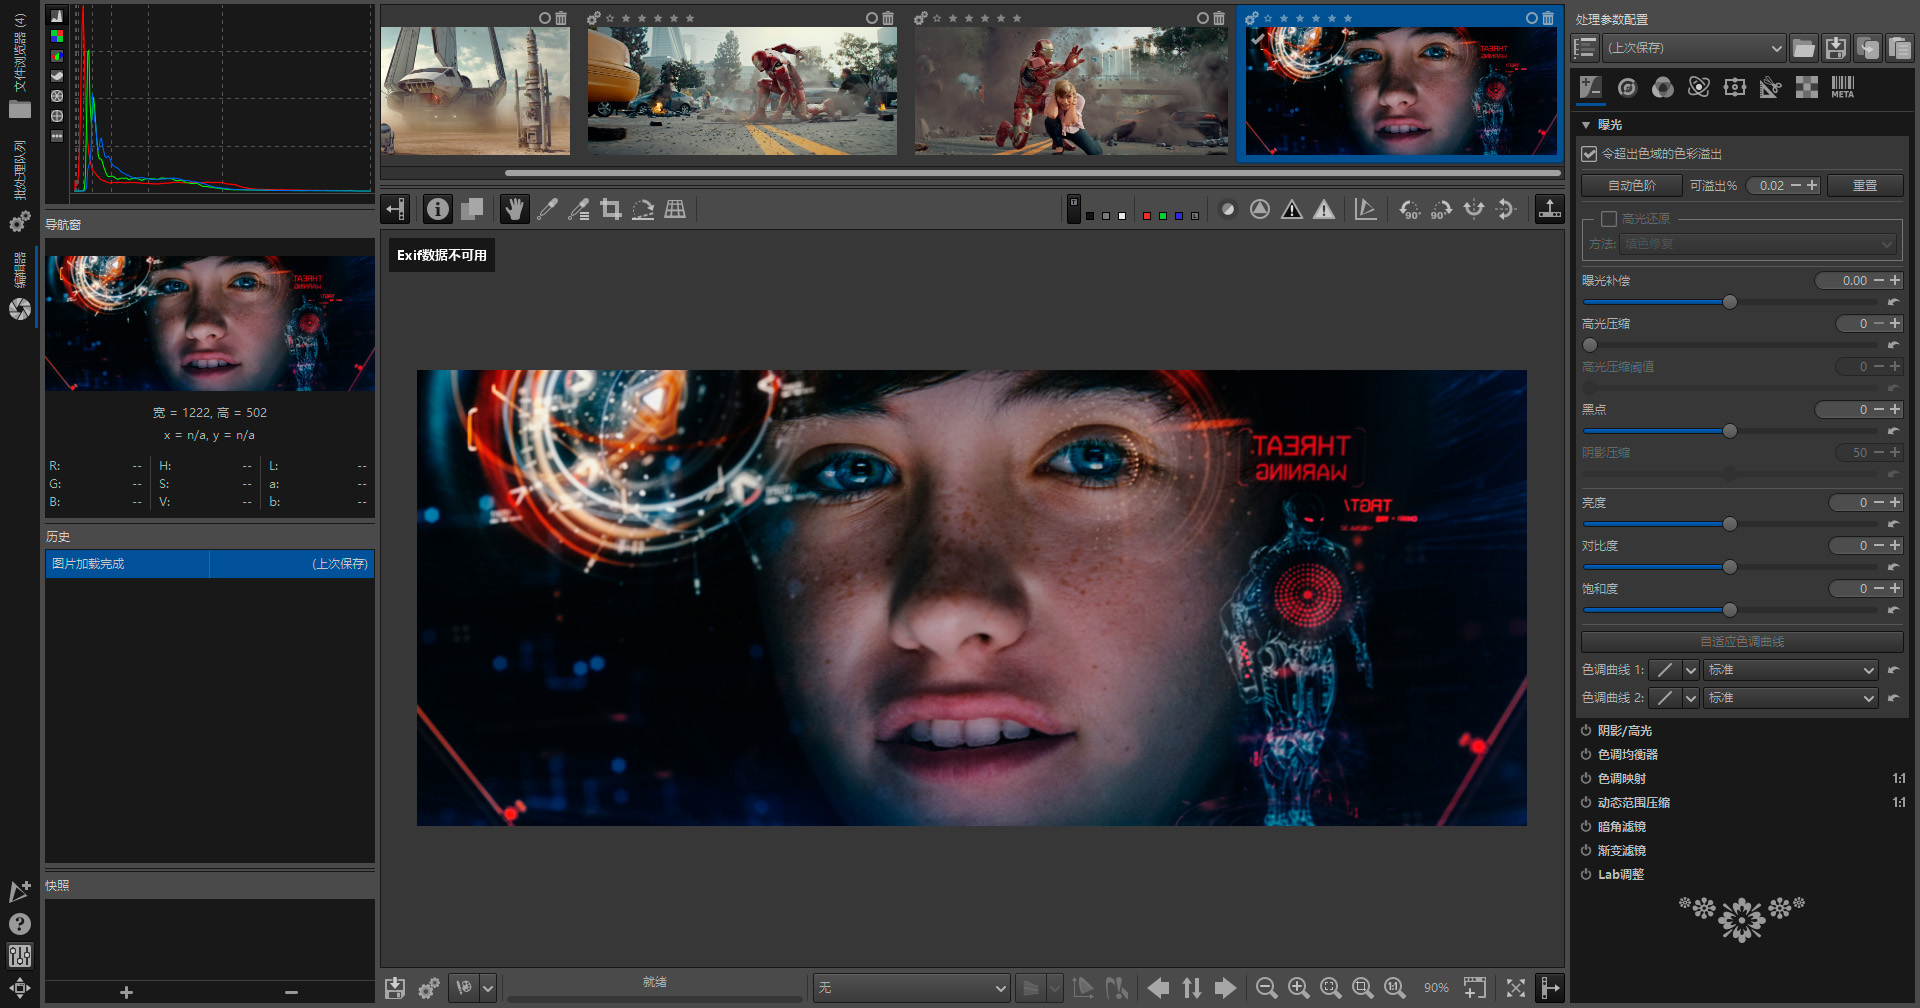Flip the image vertically
Viewport: 1920px width, 1008px height.
(1505, 209)
